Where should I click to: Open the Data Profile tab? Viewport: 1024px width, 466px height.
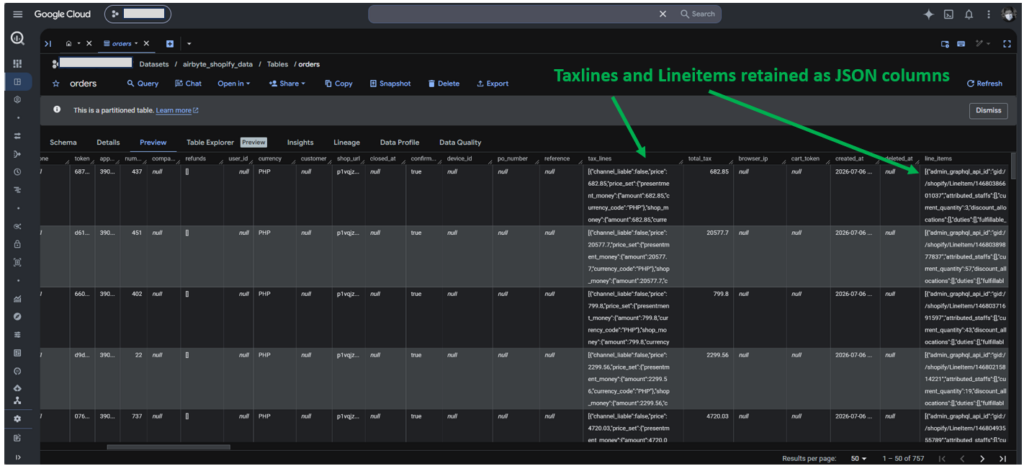point(400,142)
